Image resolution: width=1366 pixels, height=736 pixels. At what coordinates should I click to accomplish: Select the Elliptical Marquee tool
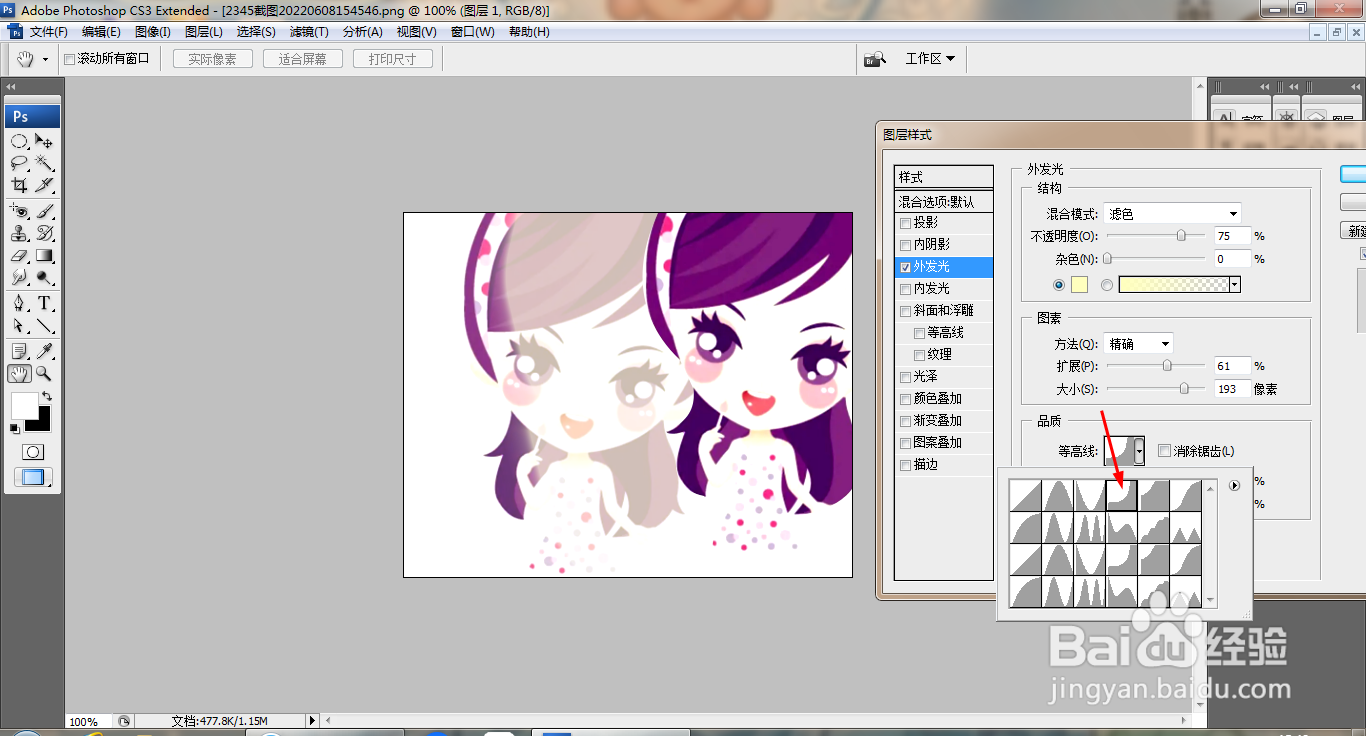[x=19, y=141]
